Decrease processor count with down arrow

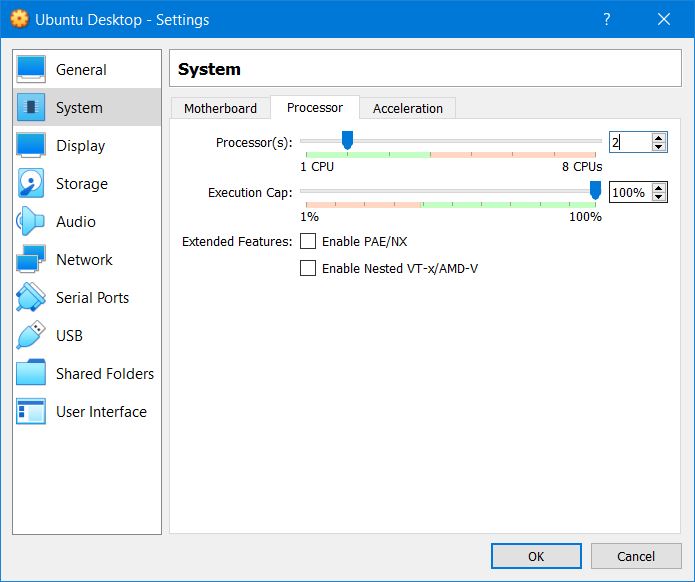(x=658, y=148)
